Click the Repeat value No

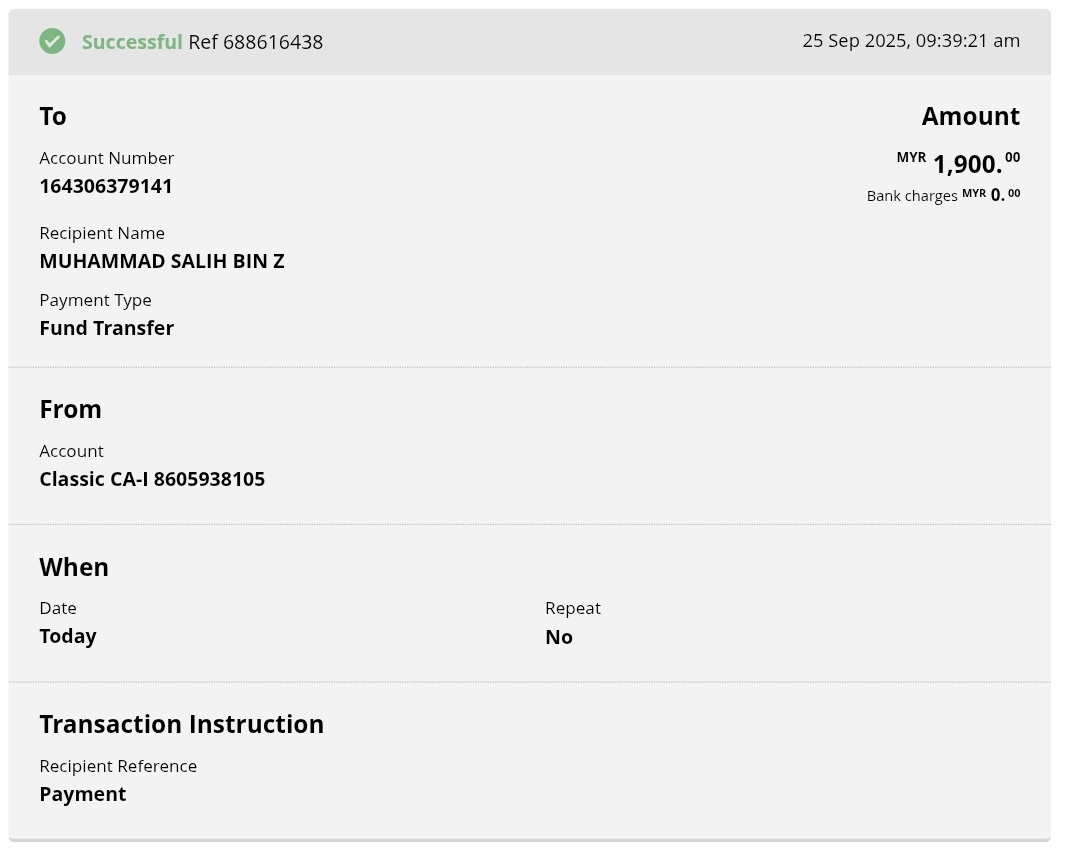click(559, 637)
